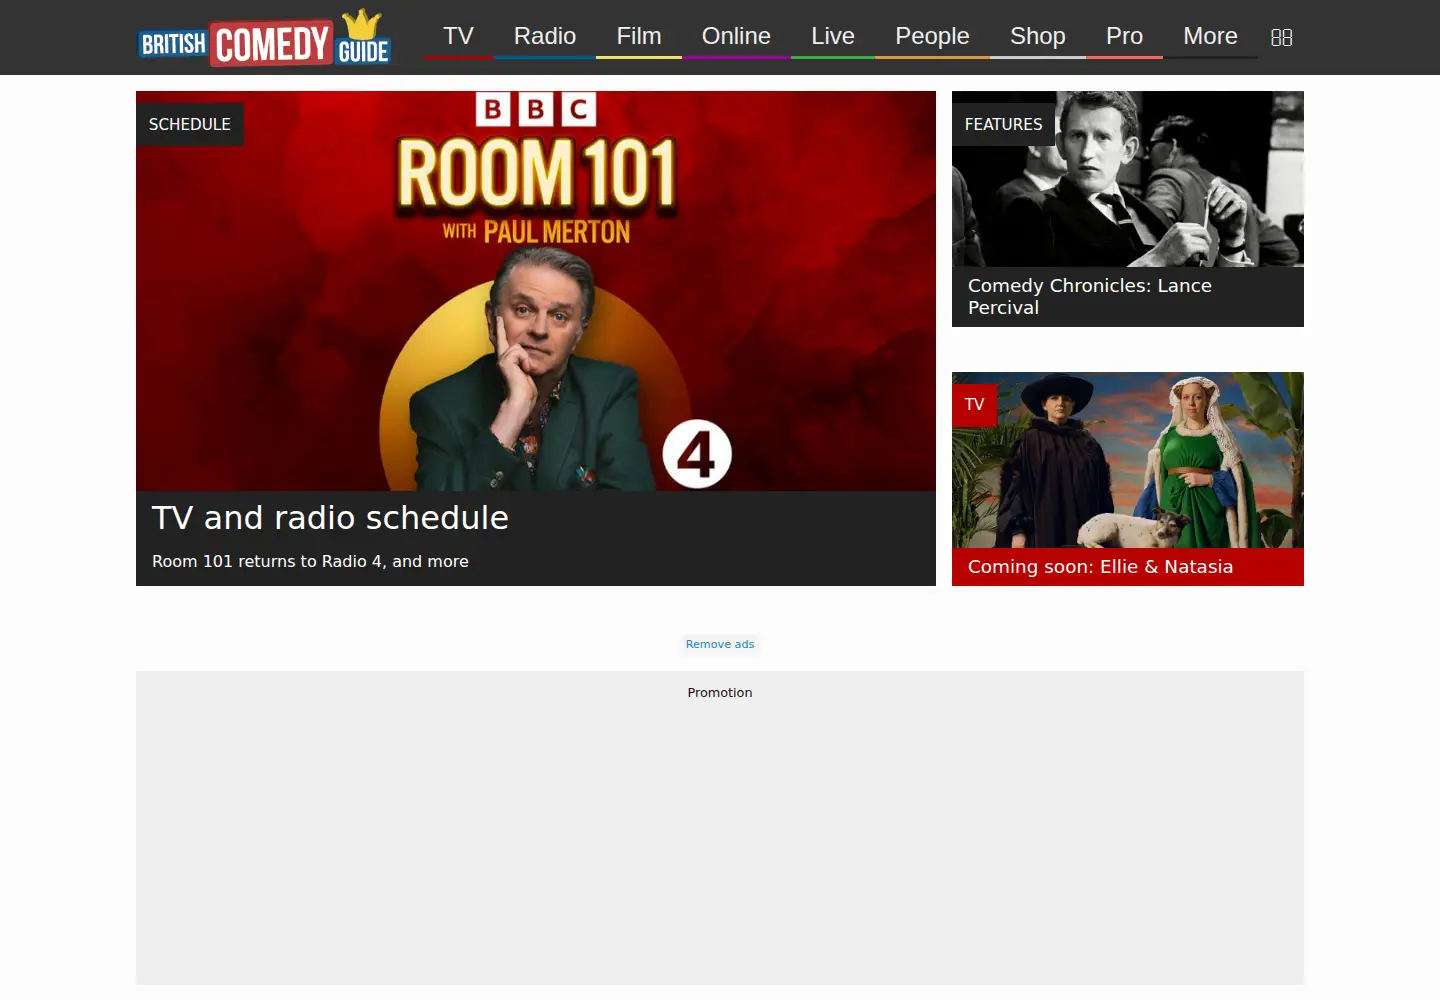This screenshot has height=1000, width=1440.
Task: Click the red TV tag on Ellie & Natasia card
Action: pyautogui.click(x=974, y=405)
